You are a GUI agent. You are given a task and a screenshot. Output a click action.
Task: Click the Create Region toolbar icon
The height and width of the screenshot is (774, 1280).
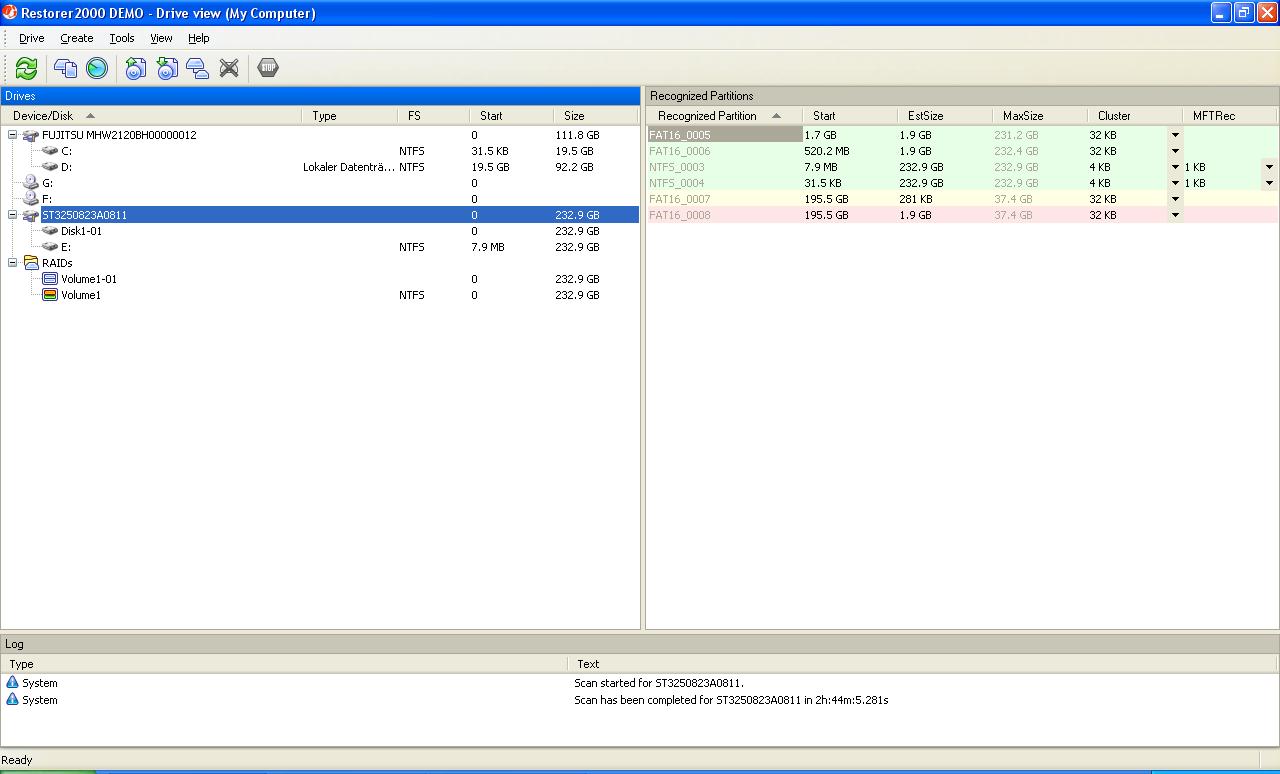[198, 68]
